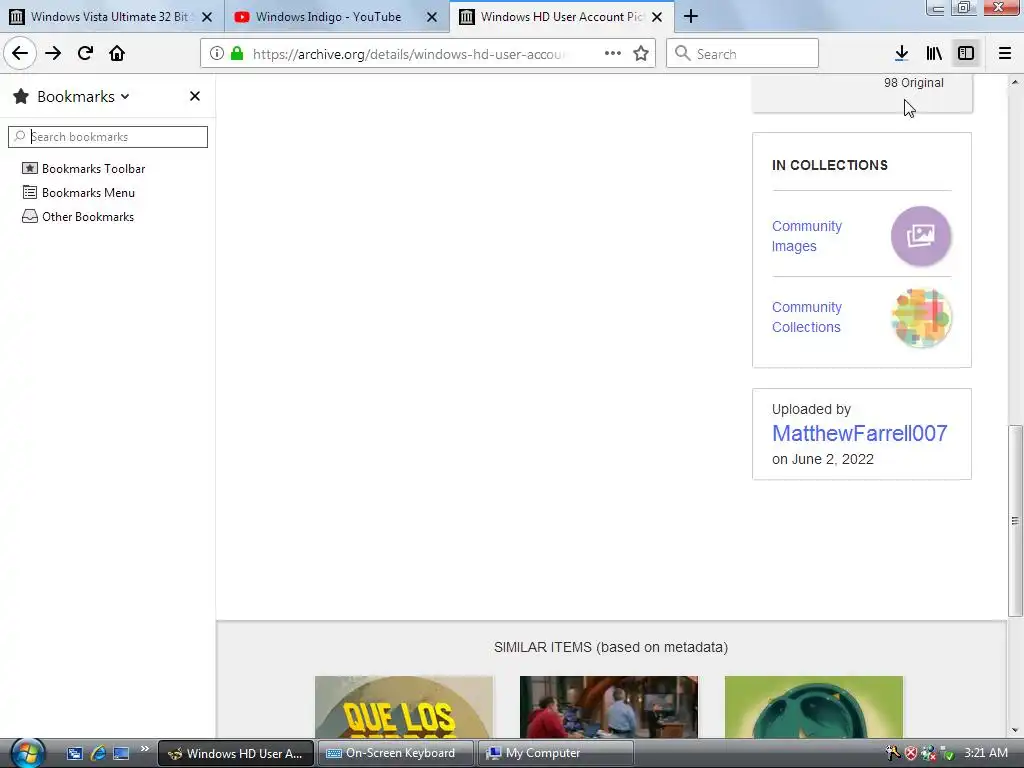Open Bookmarks sidebar switcher dropdown
Screen dimensions: 1024x768
click(83, 97)
